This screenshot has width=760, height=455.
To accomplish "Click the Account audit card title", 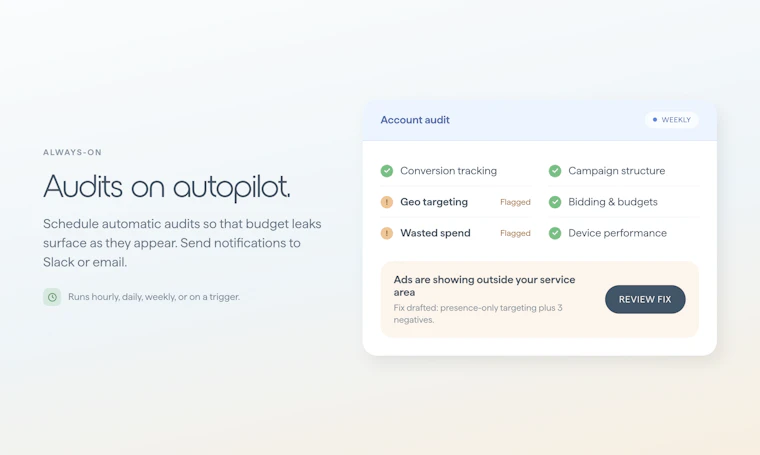I will point(415,120).
